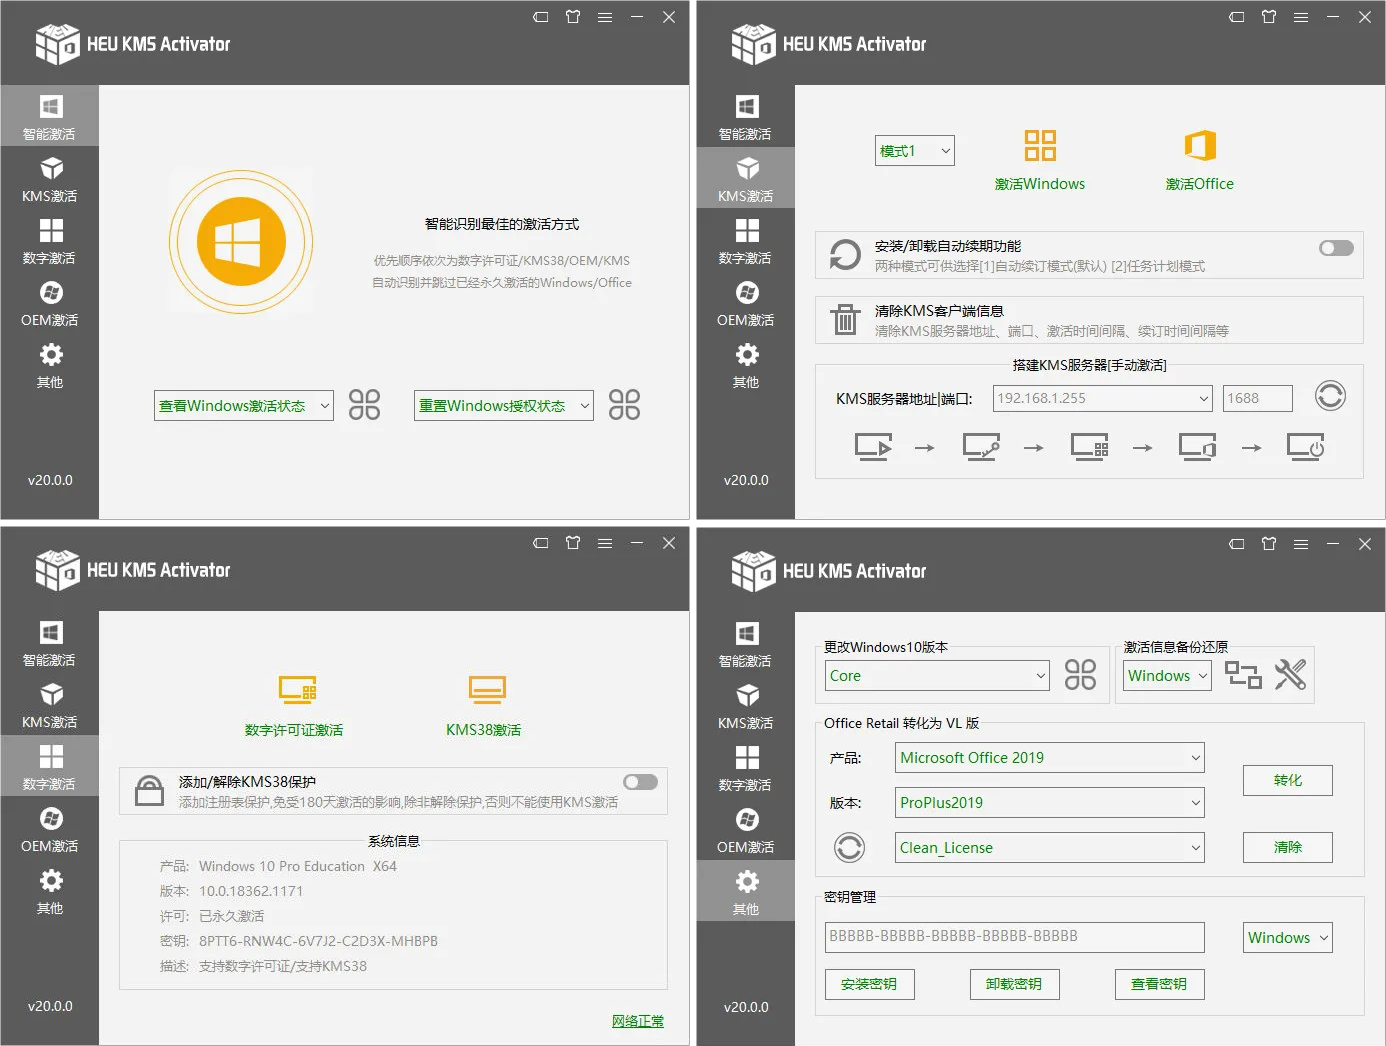Click the 数字许可证激活 monitor icon
The width and height of the screenshot is (1386, 1046).
pos(297,690)
